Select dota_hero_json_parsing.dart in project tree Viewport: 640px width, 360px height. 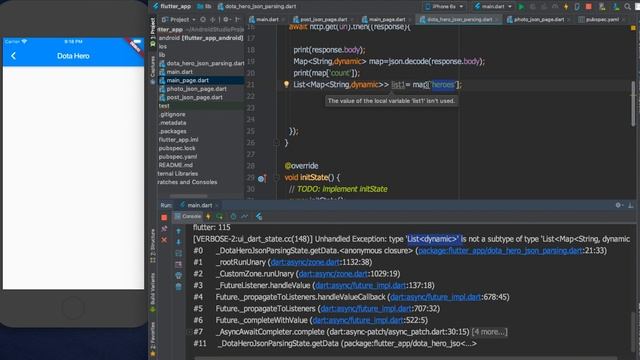202,63
